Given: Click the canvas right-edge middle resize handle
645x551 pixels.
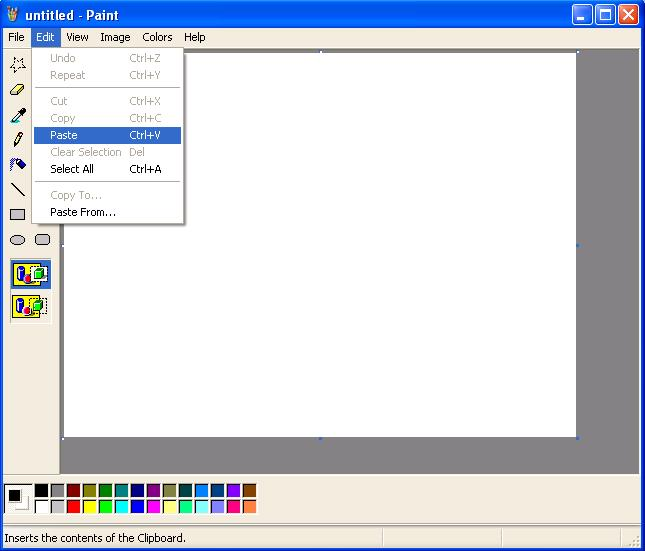Looking at the screenshot, I should click(578, 246).
